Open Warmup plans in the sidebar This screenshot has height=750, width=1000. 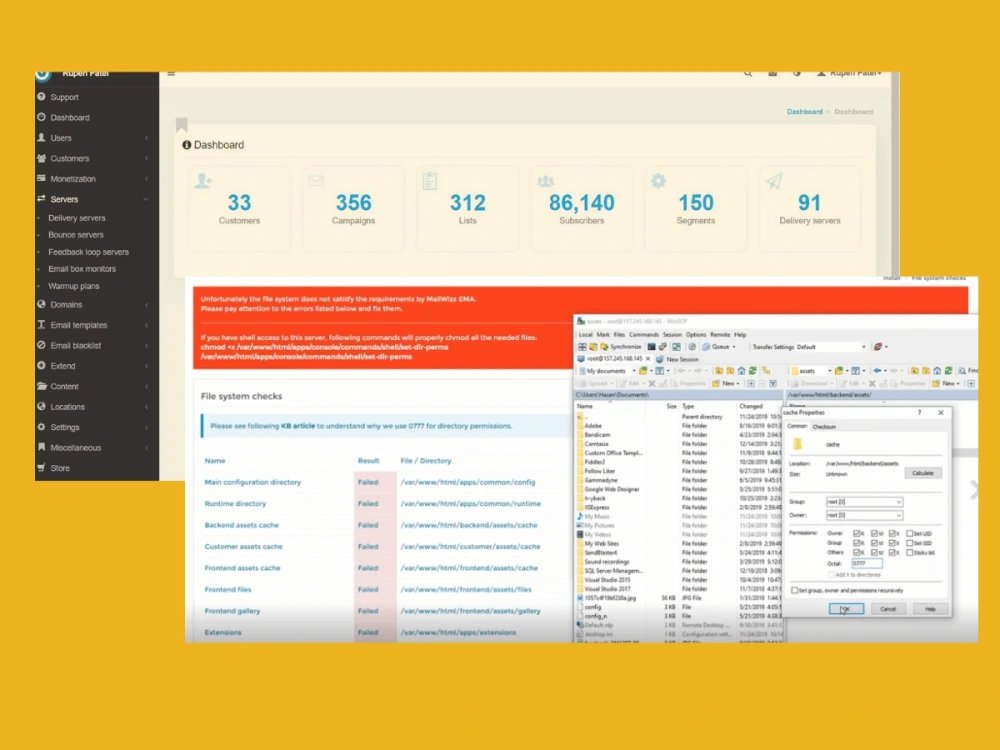(73, 286)
